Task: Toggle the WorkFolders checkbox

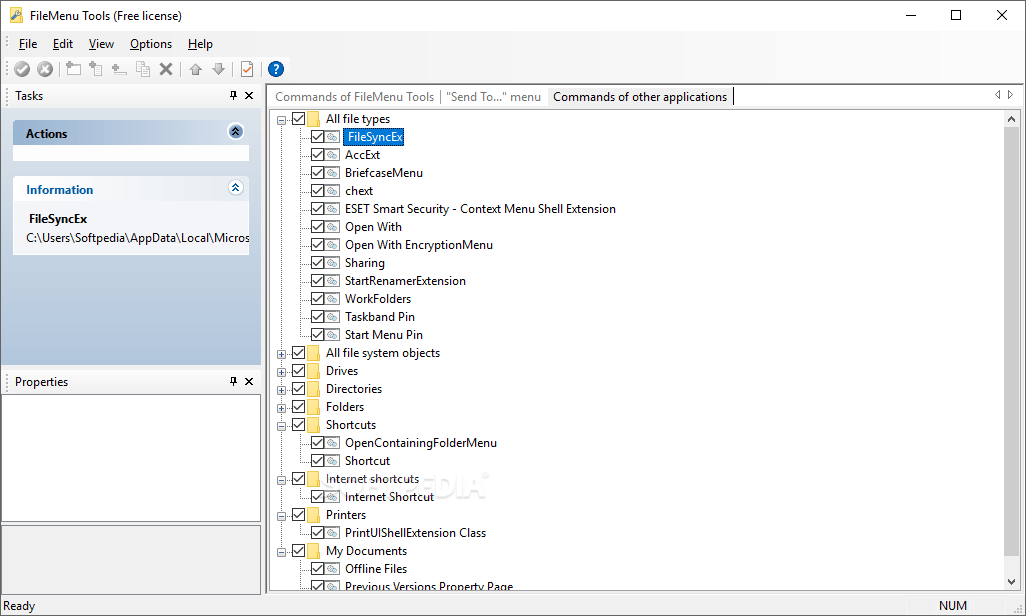Action: pyautogui.click(x=315, y=298)
